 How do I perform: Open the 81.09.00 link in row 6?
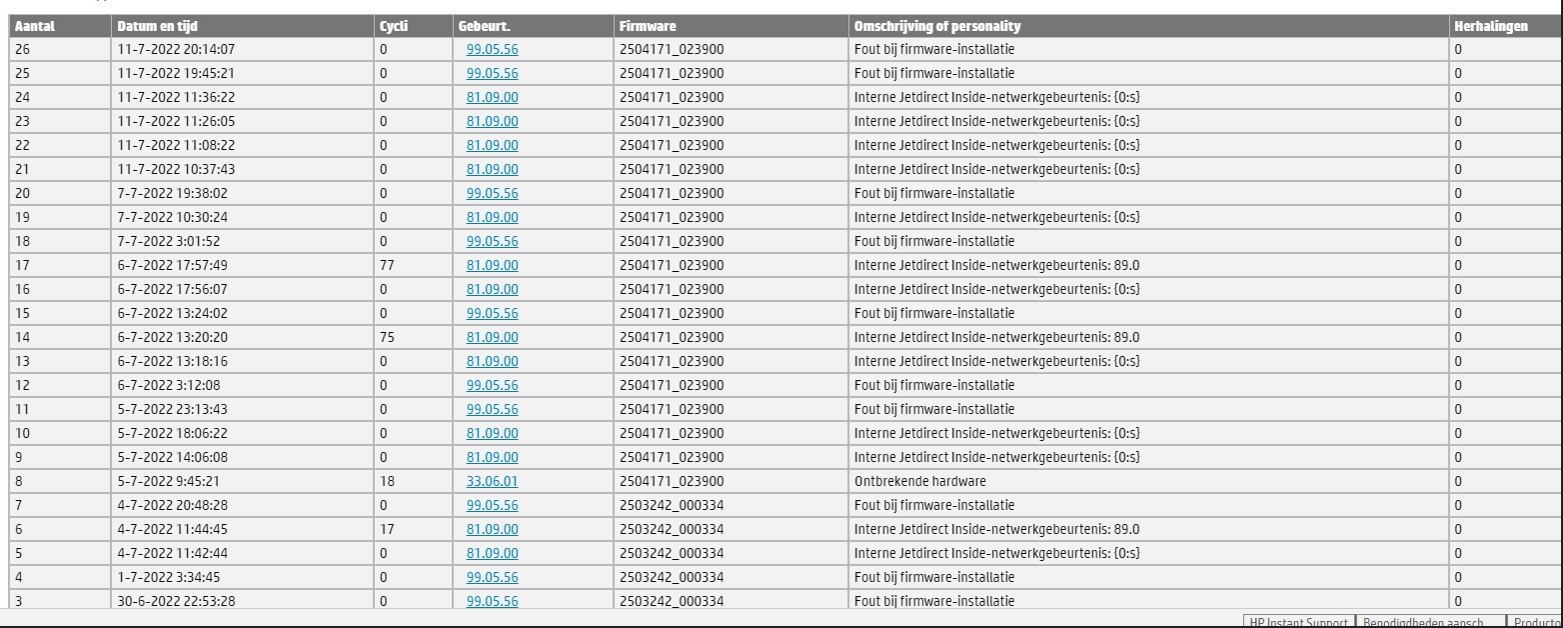(492, 529)
